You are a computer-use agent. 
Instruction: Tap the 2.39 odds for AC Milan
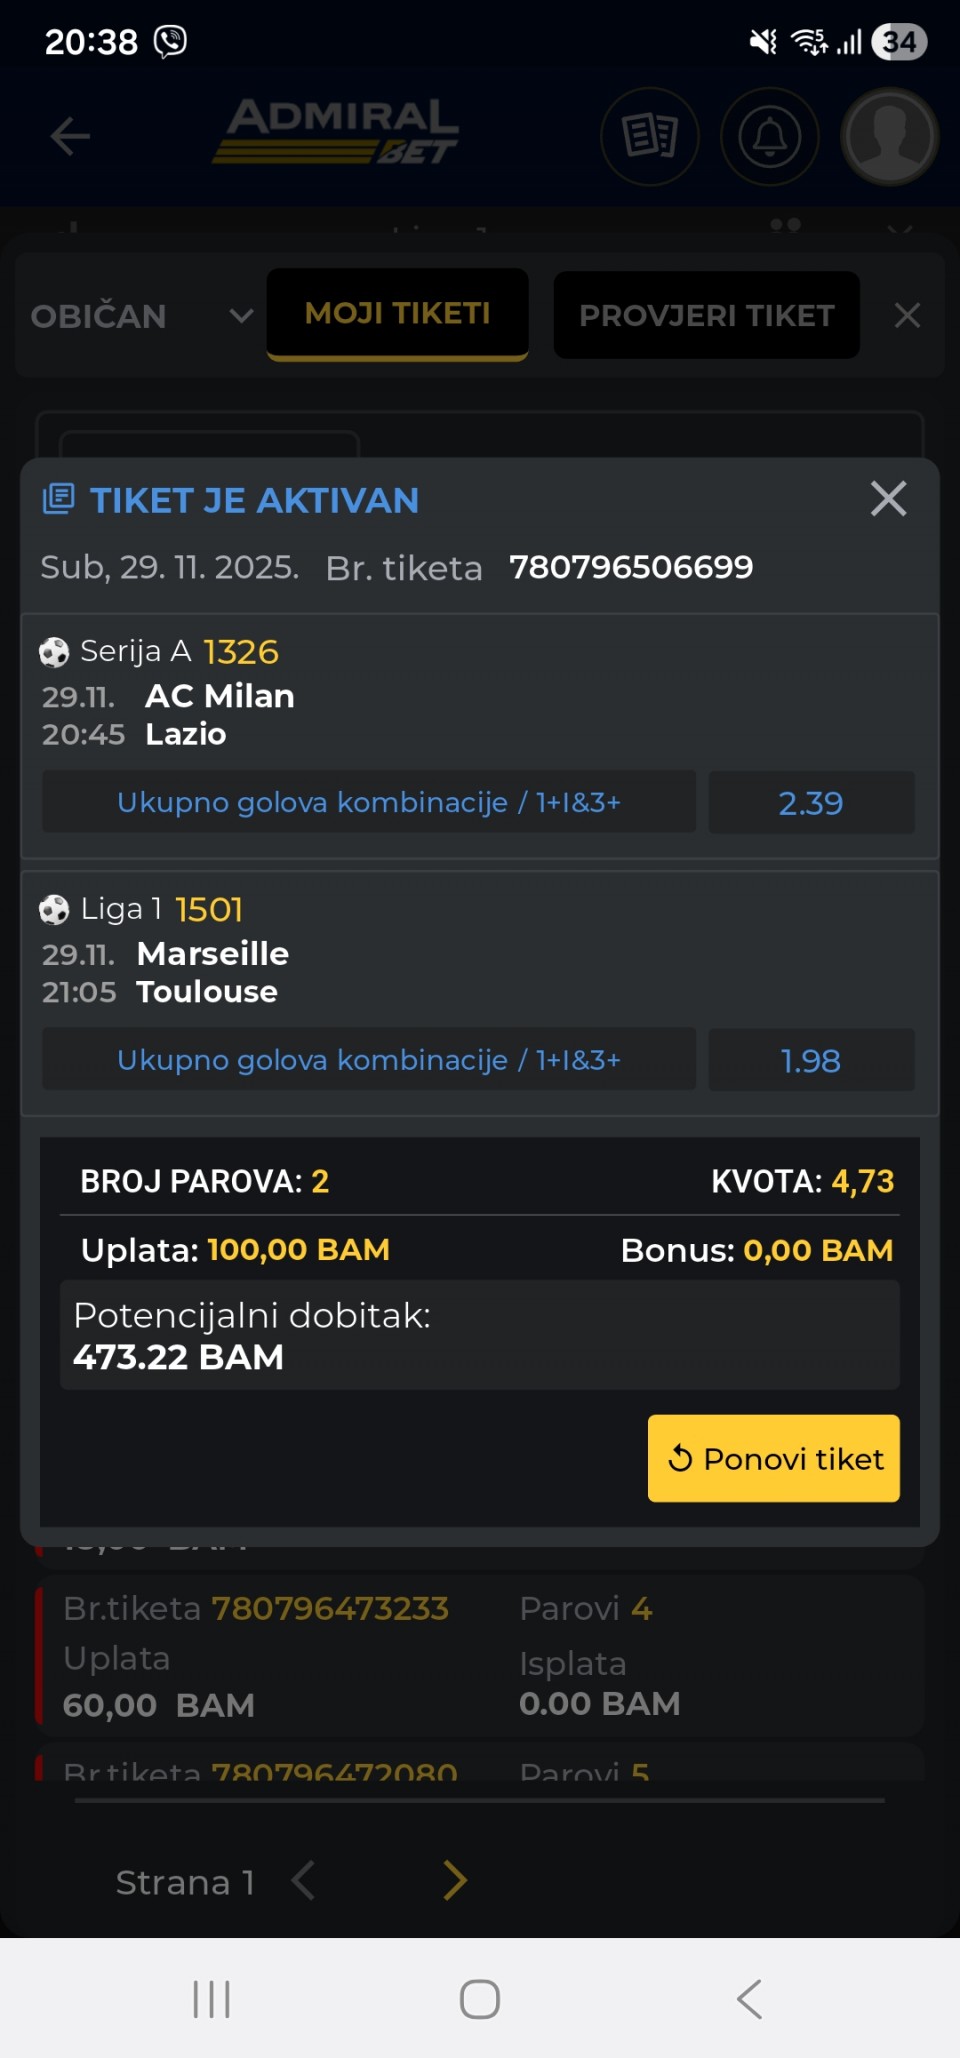(811, 802)
